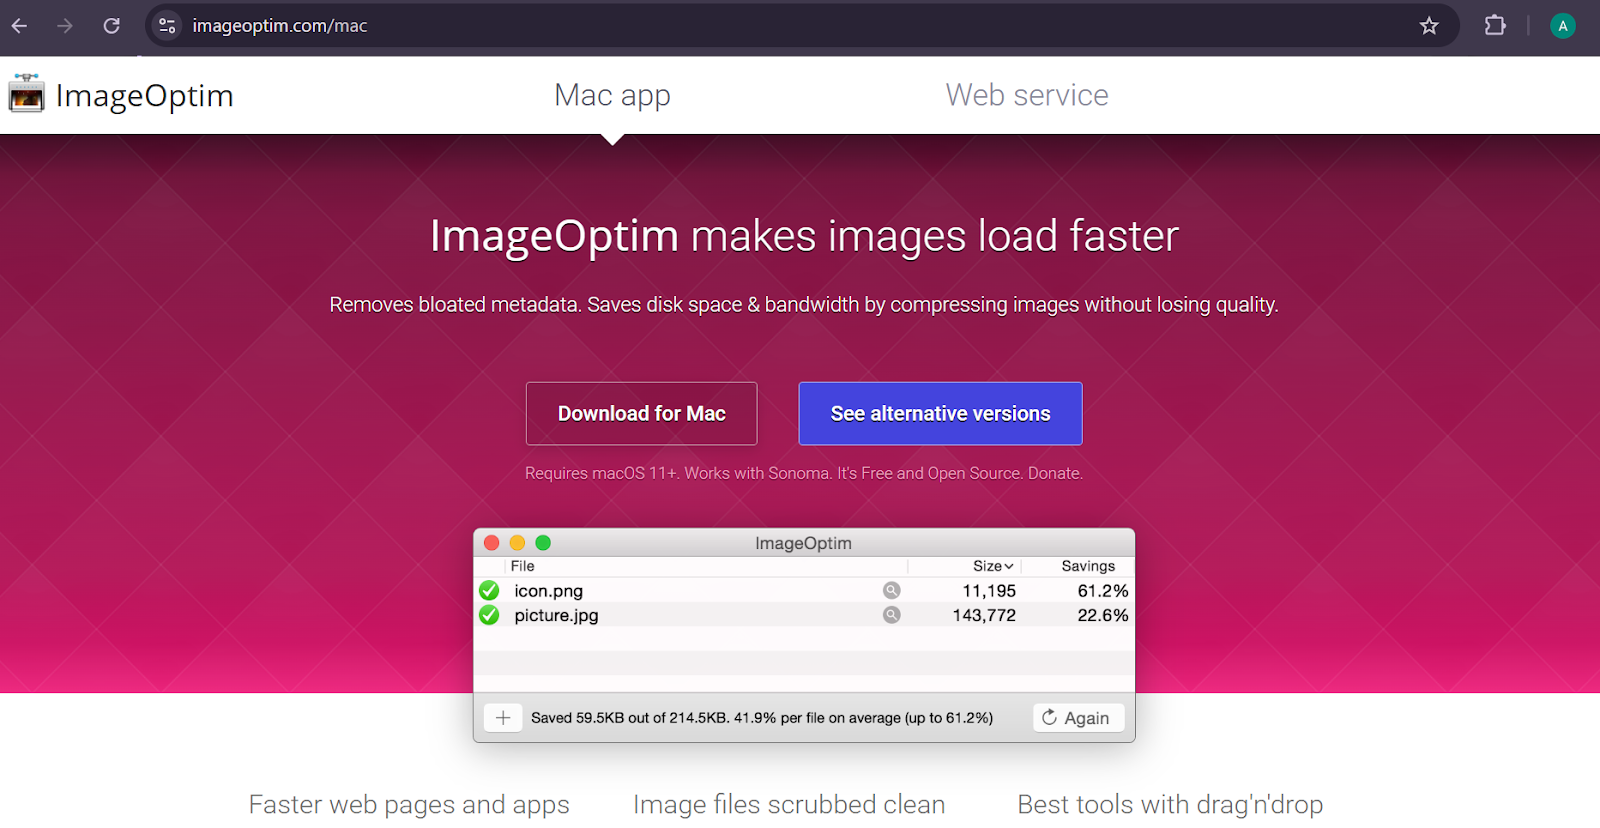Click the plus add-files button

(x=503, y=718)
